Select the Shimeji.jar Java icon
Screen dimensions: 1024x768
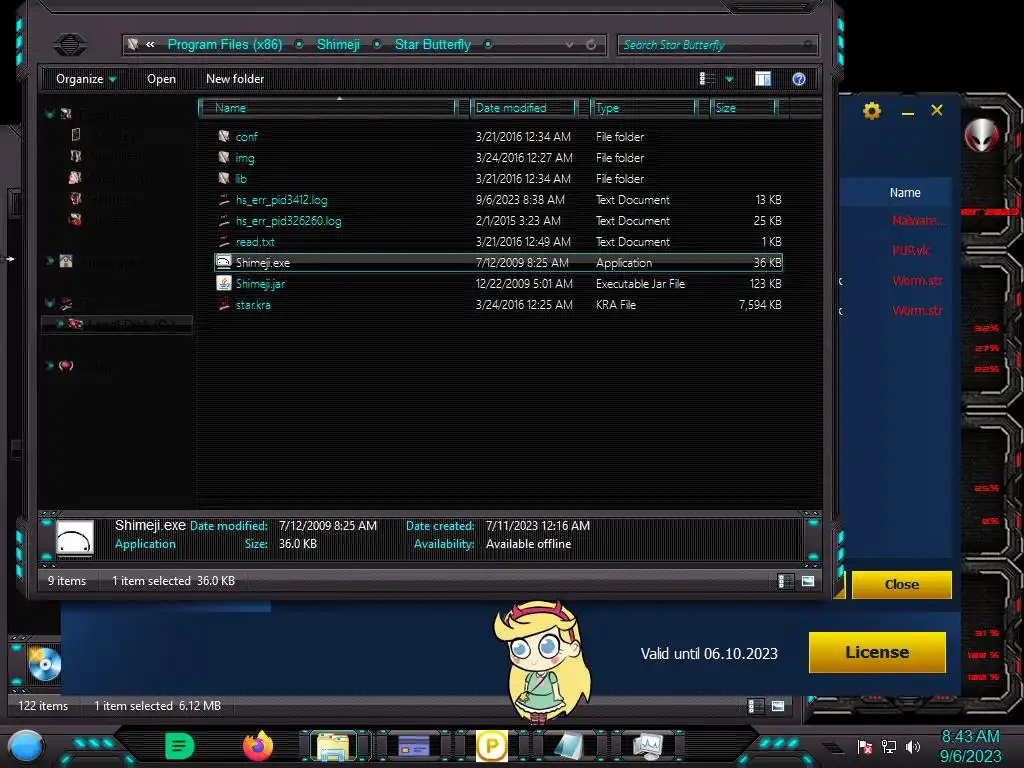click(224, 283)
